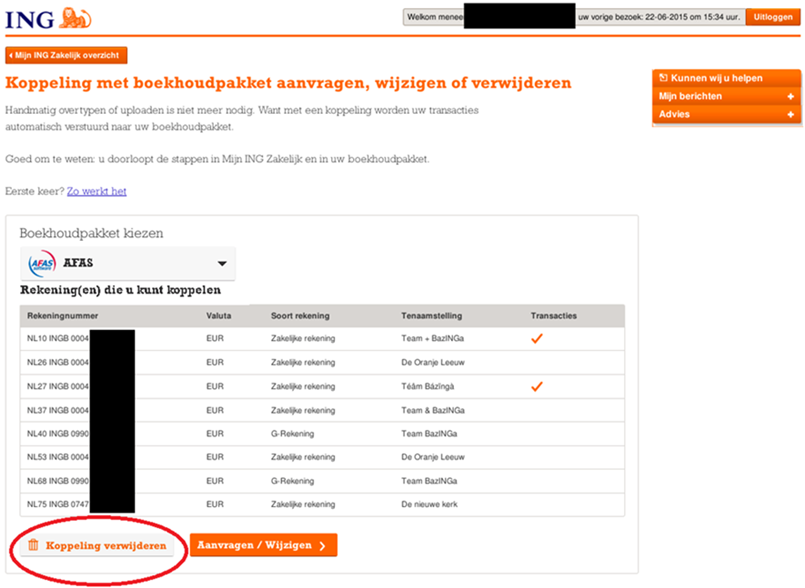
Task: Log out with the Uitloggen button
Action: coord(773,17)
